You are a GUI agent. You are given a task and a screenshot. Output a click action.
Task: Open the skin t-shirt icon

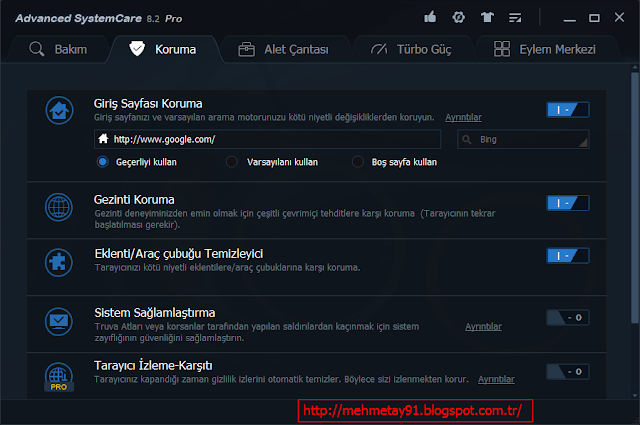pyautogui.click(x=487, y=18)
